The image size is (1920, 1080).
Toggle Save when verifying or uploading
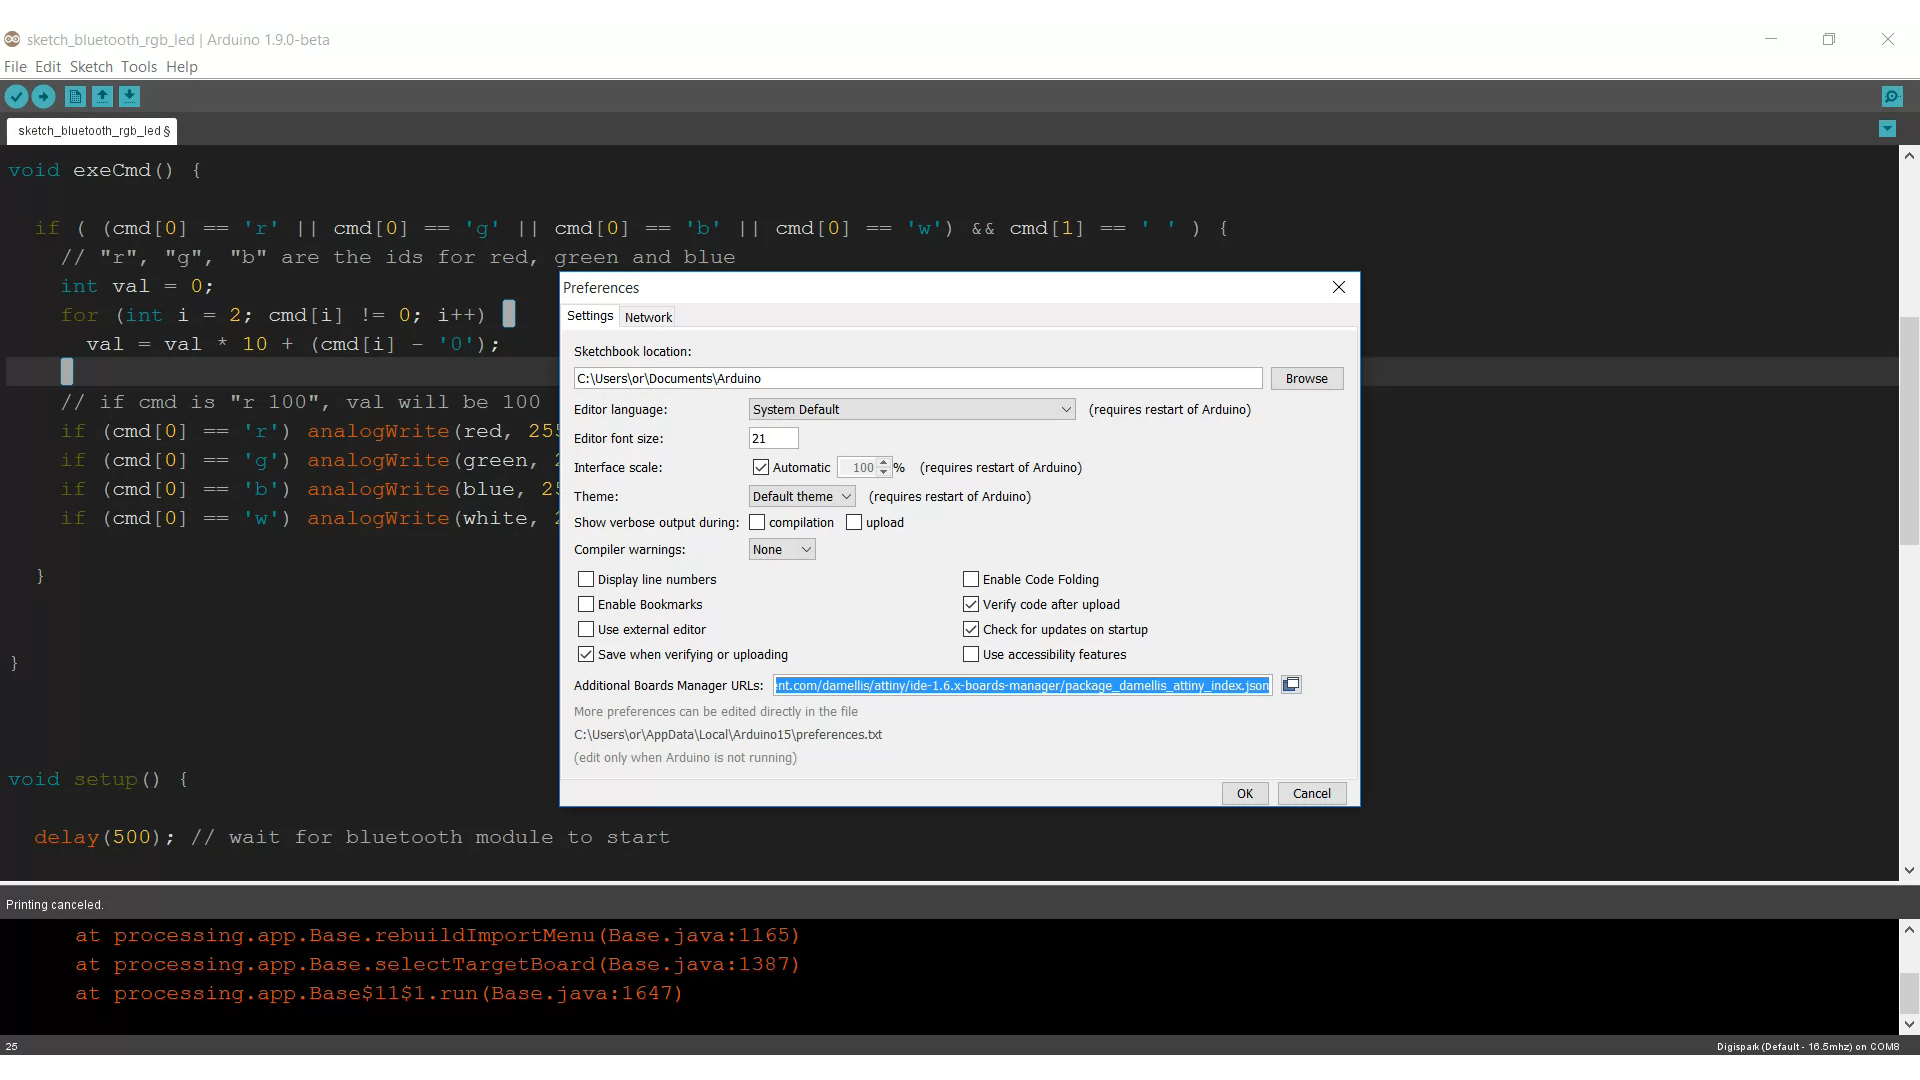586,654
